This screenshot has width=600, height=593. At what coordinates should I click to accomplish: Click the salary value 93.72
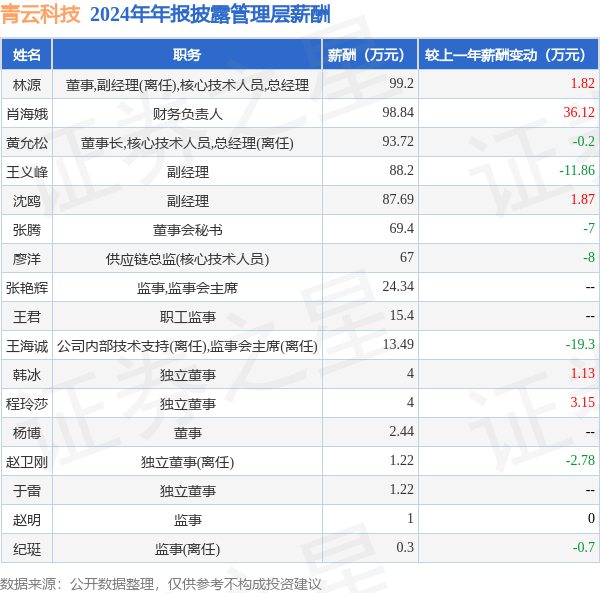[x=398, y=142]
